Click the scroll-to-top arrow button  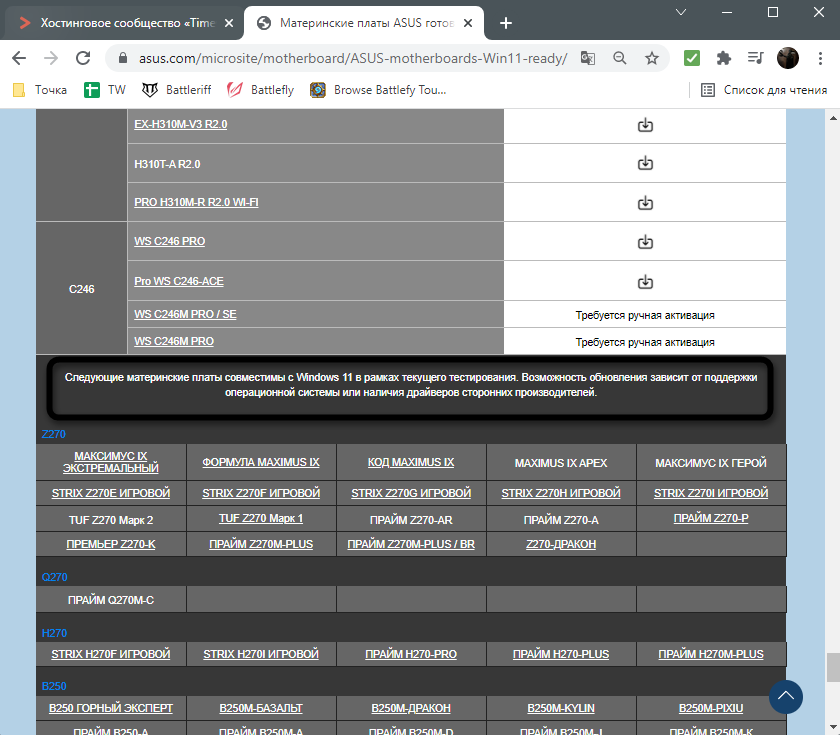point(786,696)
